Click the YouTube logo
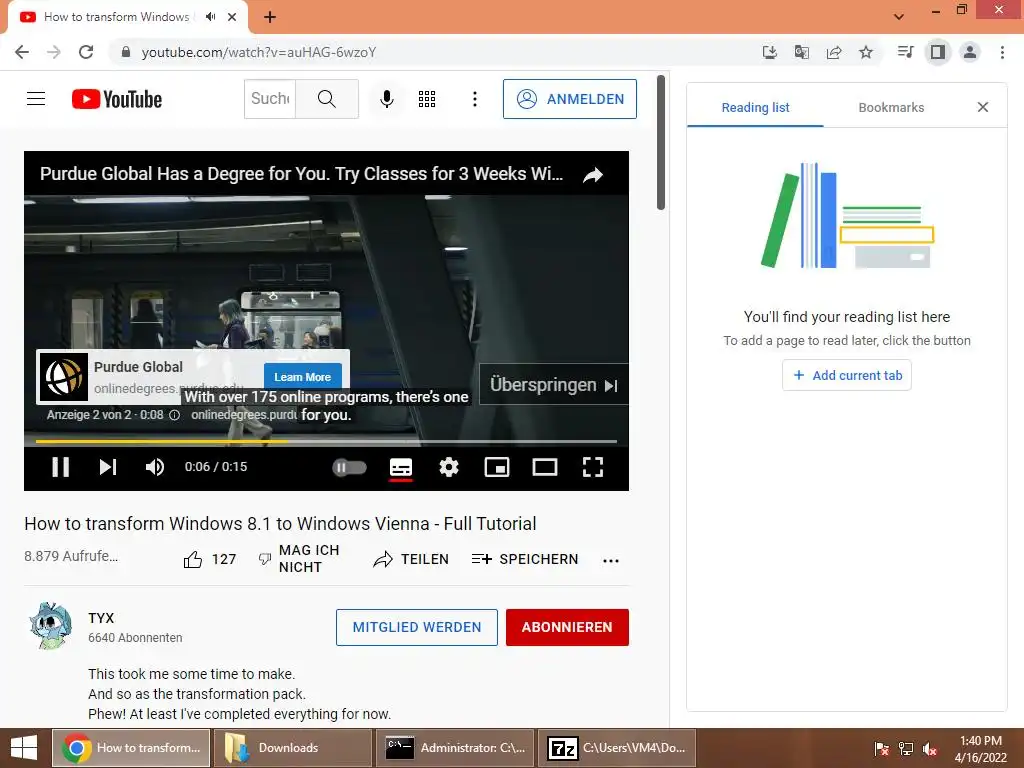Screen dimensions: 1024x768 (117, 99)
